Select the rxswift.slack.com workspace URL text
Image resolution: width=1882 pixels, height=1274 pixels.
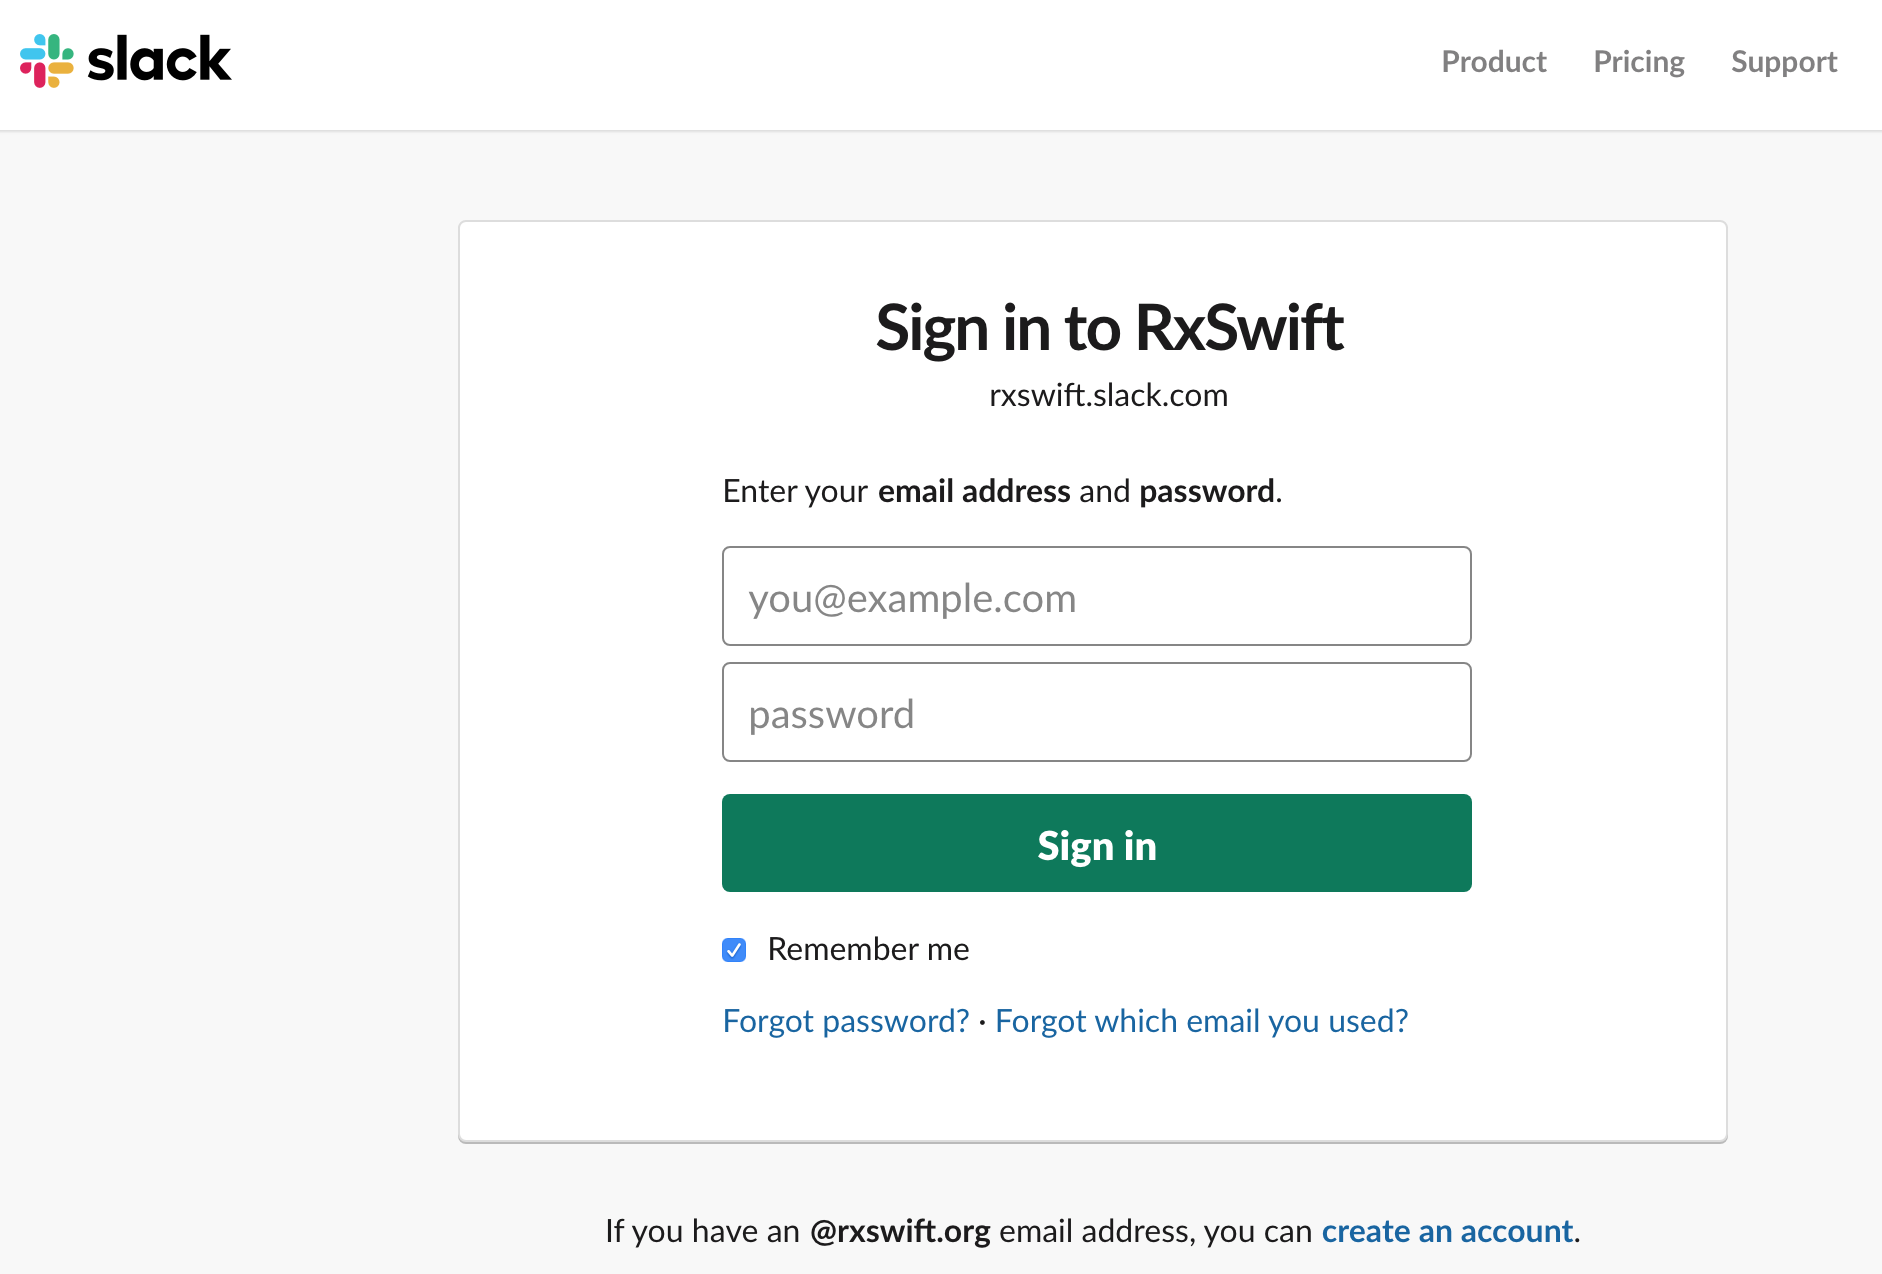point(1108,396)
